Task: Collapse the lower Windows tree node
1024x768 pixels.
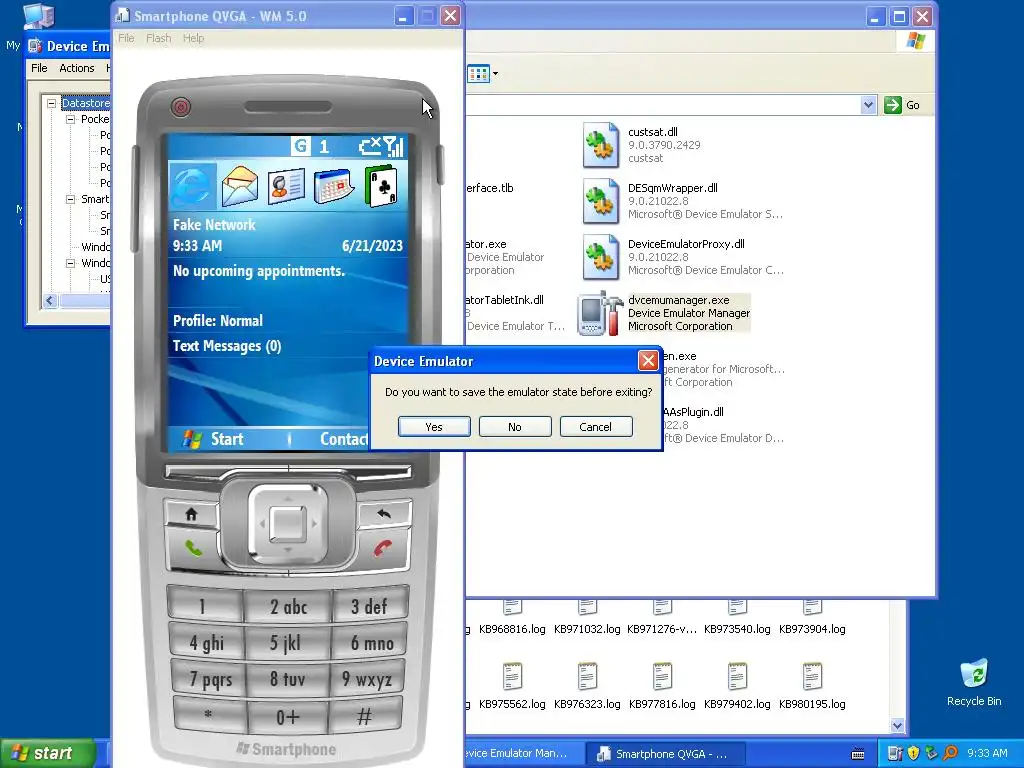Action: click(x=71, y=263)
